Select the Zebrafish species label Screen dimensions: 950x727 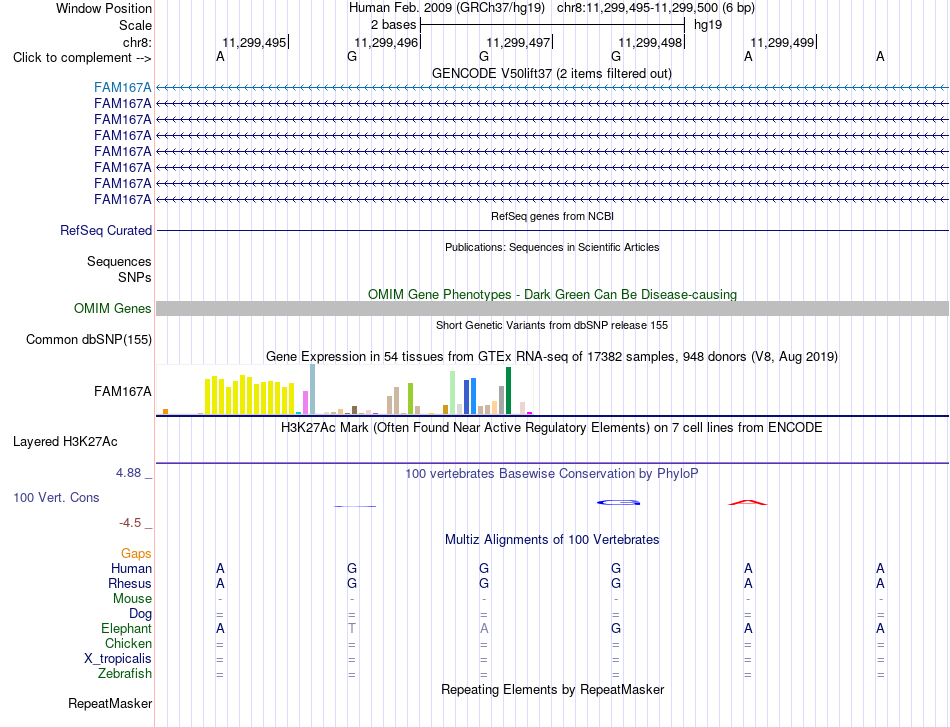(125, 673)
